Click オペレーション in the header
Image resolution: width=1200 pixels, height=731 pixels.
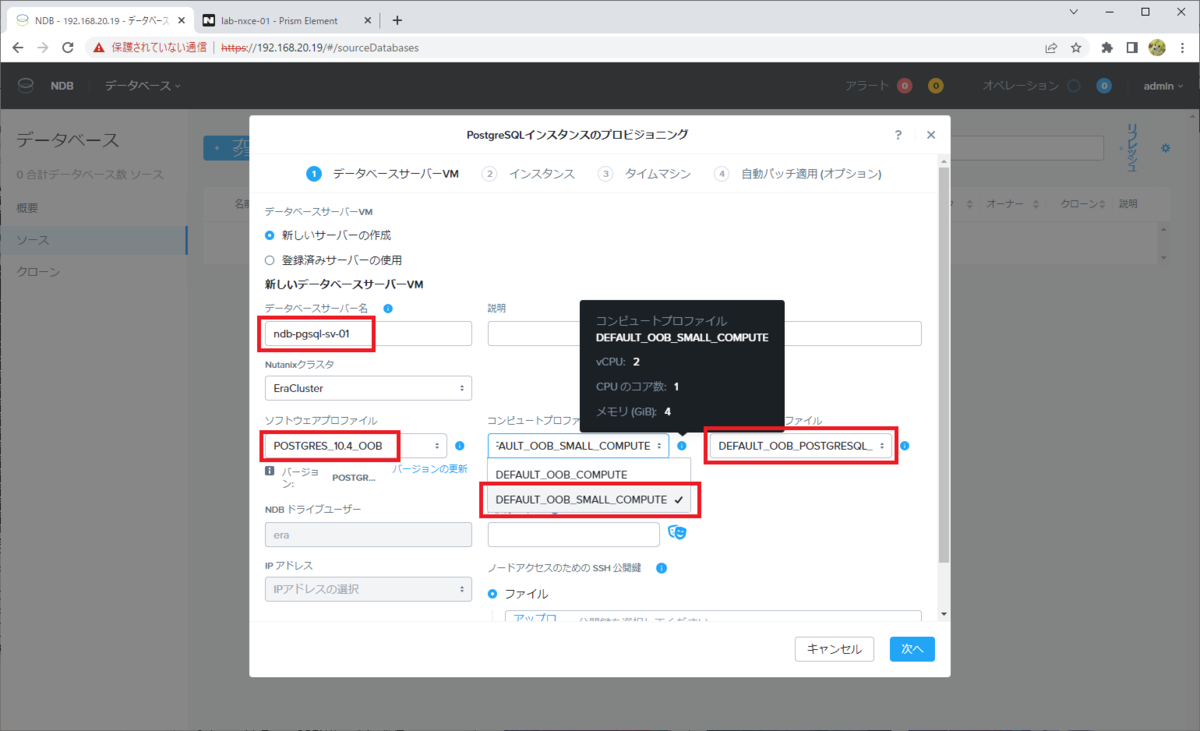[x=1021, y=86]
